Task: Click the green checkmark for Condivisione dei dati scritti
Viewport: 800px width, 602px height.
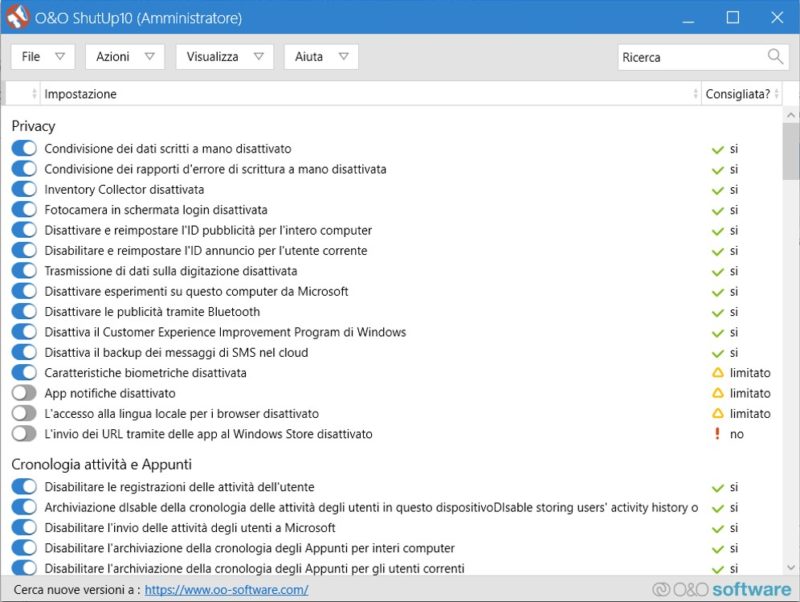Action: [718, 149]
